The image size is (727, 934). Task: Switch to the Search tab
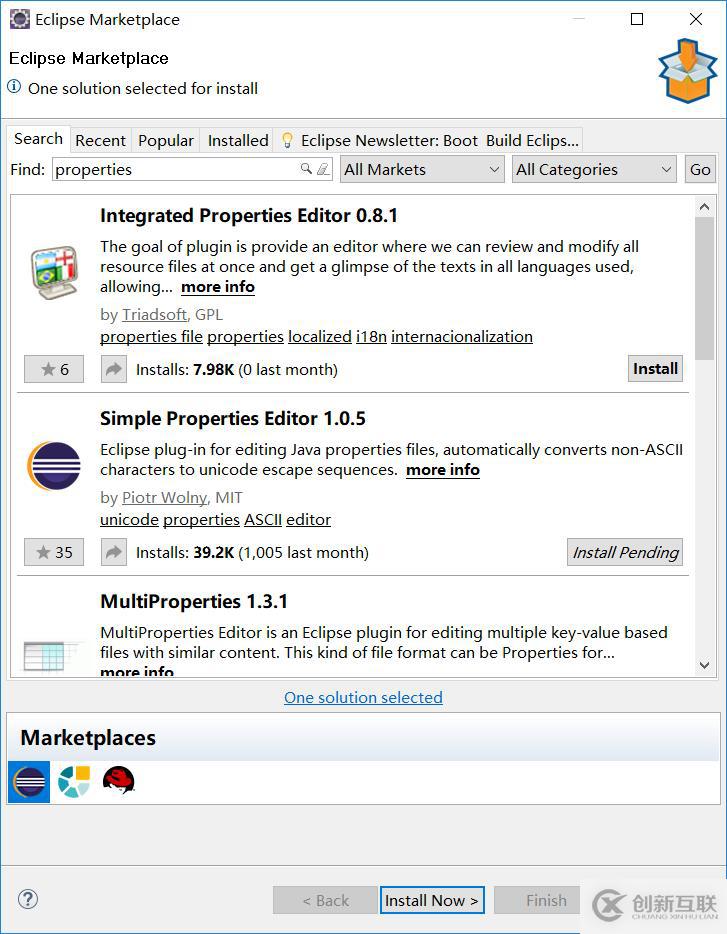pyautogui.click(x=38, y=139)
